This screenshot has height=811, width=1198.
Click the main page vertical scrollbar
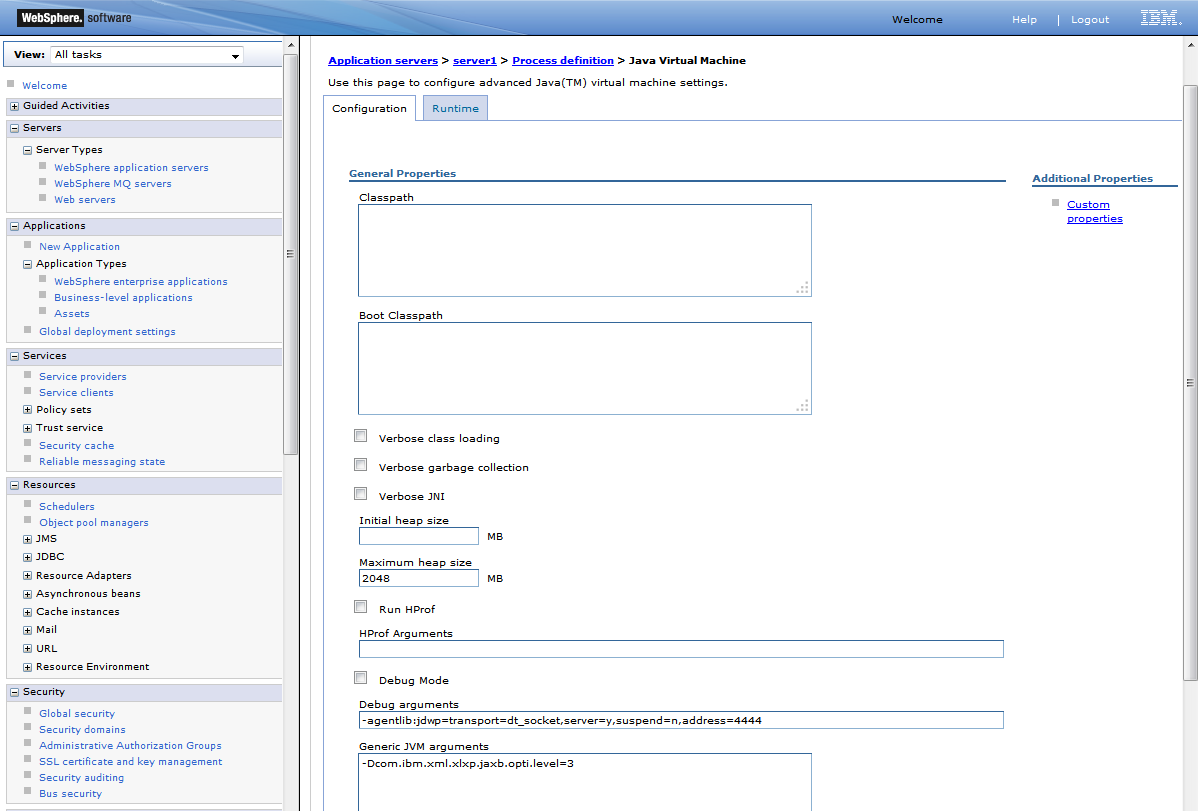(1190, 382)
